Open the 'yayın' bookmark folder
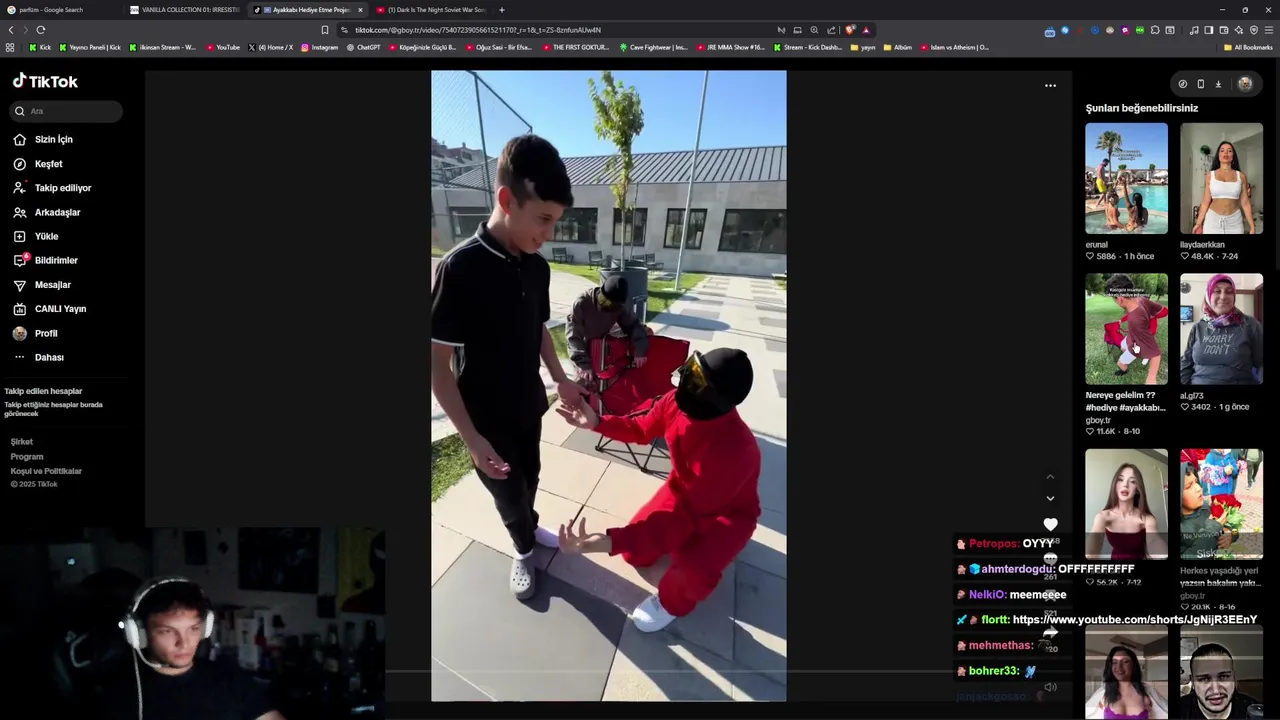1280x720 pixels. tap(863, 47)
